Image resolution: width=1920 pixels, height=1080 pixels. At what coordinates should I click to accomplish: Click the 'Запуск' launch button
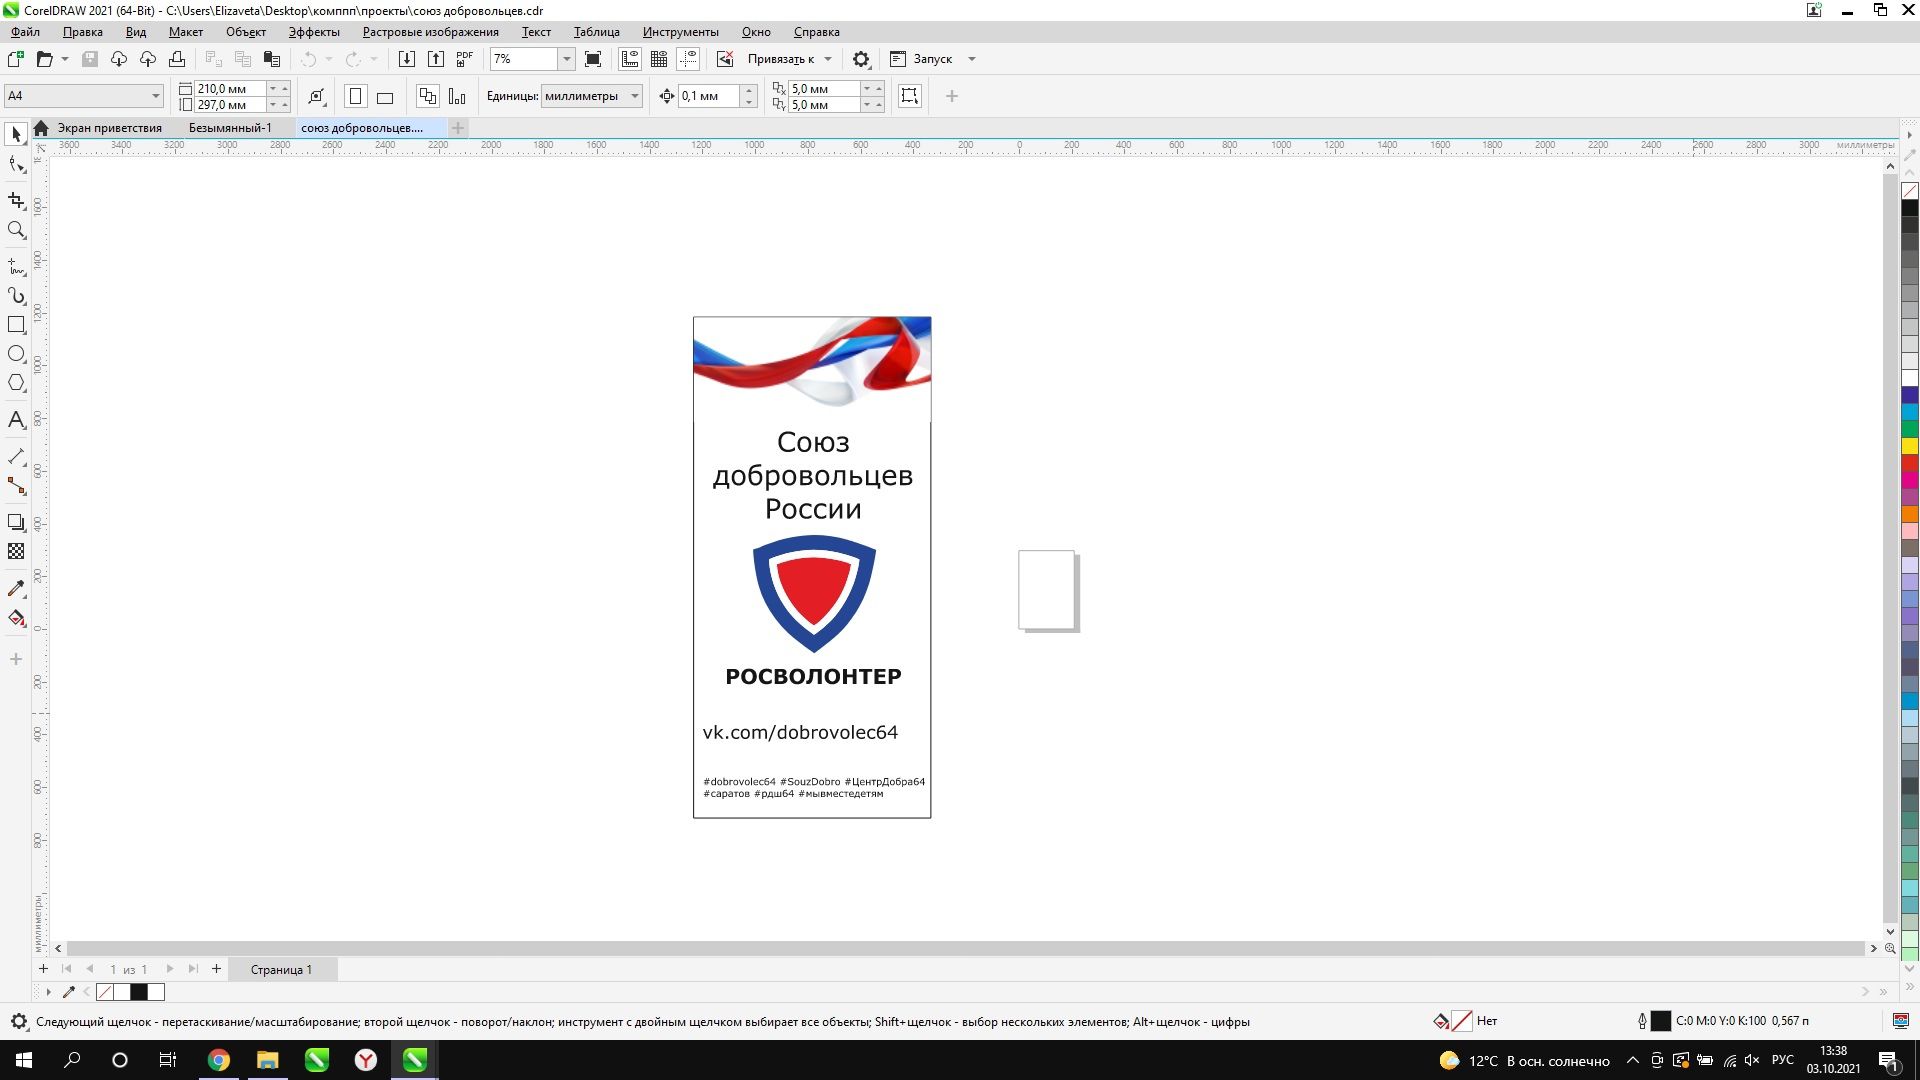(921, 59)
